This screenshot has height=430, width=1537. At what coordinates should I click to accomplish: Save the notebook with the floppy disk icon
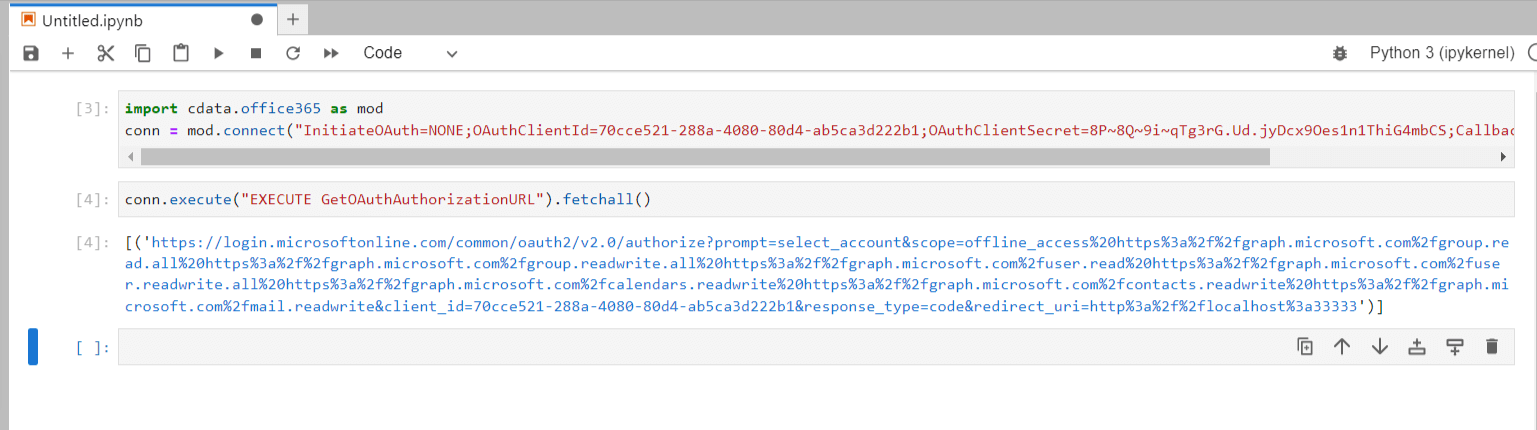click(x=31, y=53)
